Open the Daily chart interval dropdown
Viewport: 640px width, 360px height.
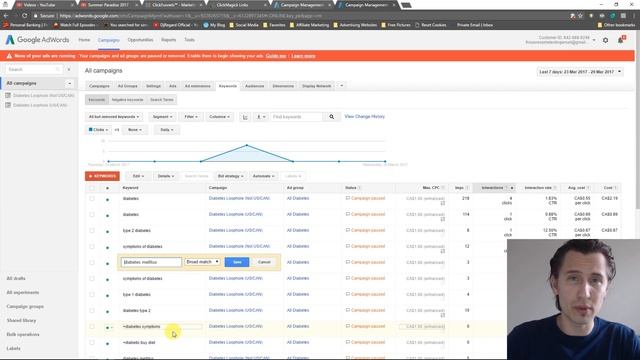coord(166,130)
